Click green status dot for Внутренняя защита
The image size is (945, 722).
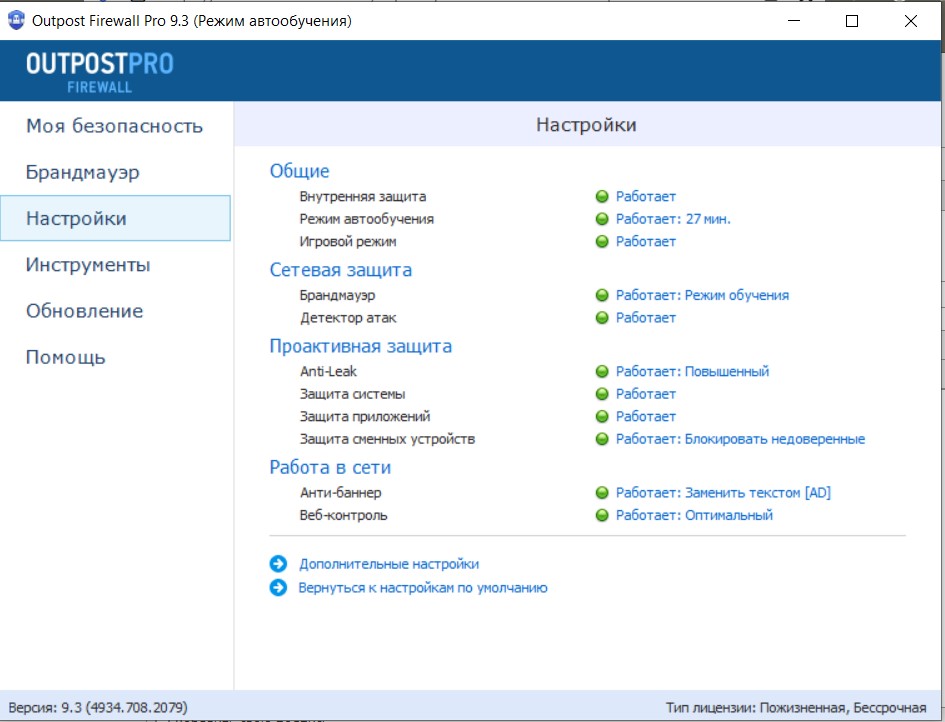point(601,196)
